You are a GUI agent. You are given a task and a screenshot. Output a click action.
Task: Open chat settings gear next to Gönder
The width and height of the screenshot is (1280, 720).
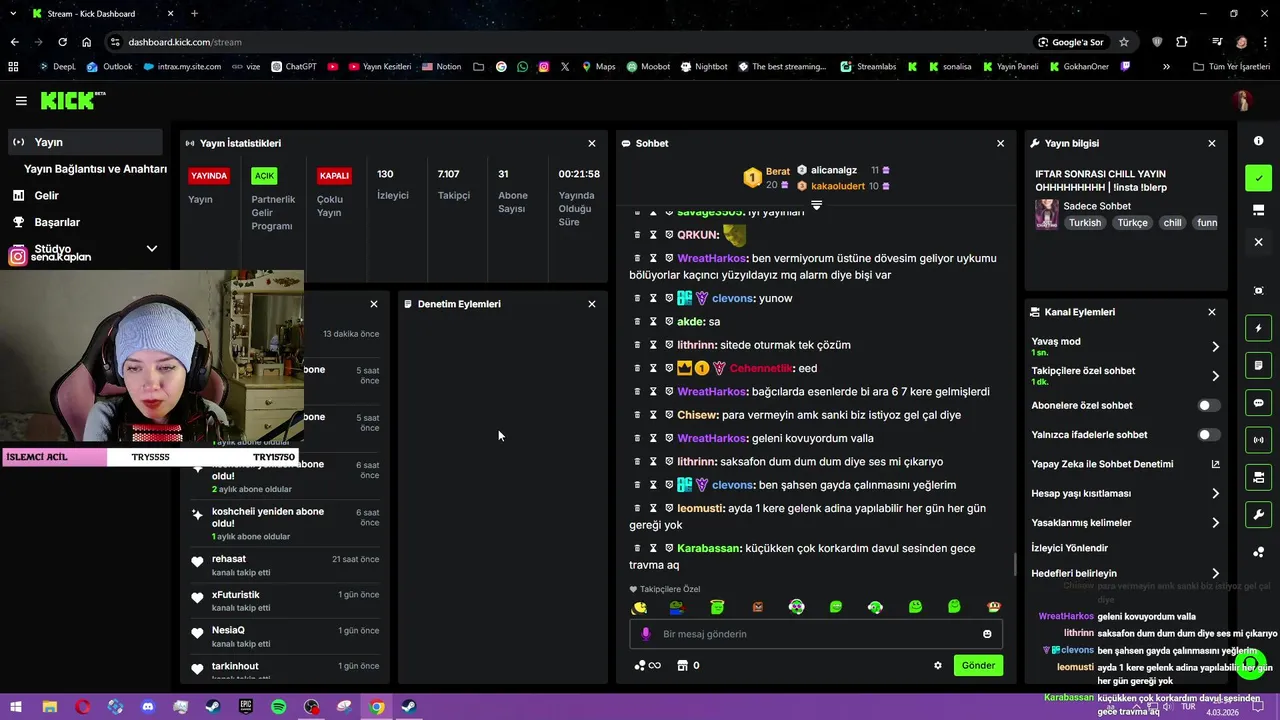pyautogui.click(x=938, y=665)
